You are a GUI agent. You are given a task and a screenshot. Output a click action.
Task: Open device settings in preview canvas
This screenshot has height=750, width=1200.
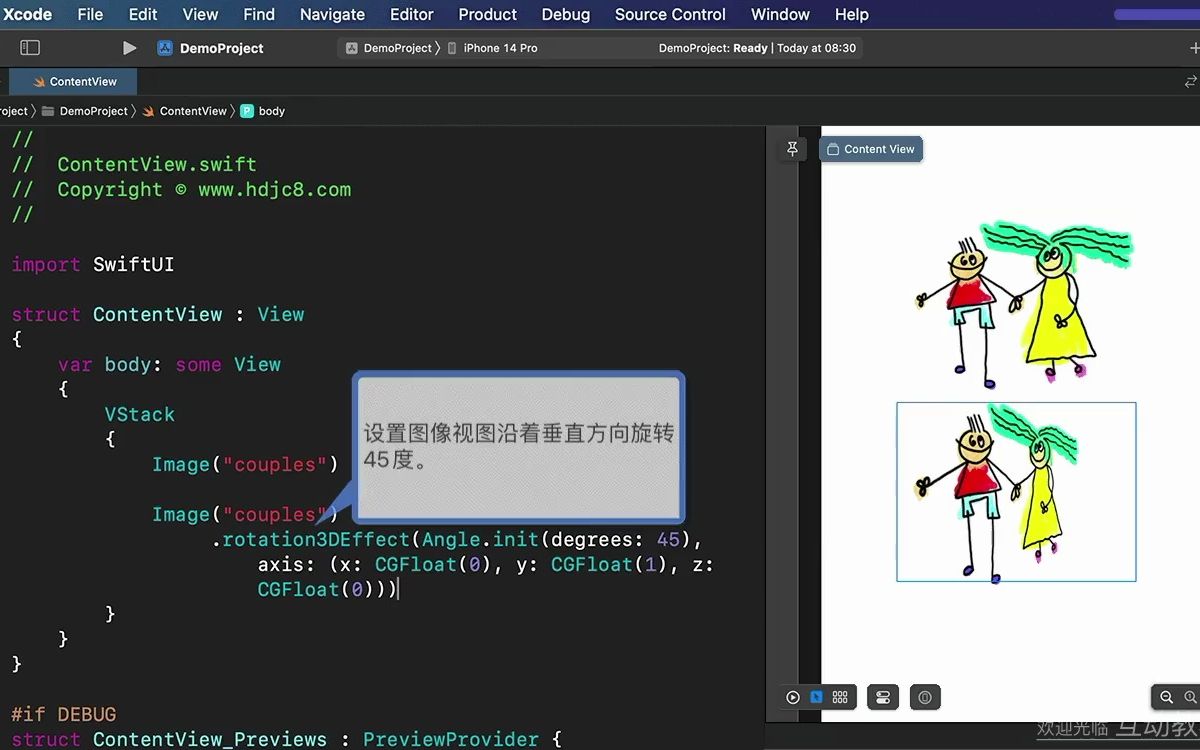point(882,697)
